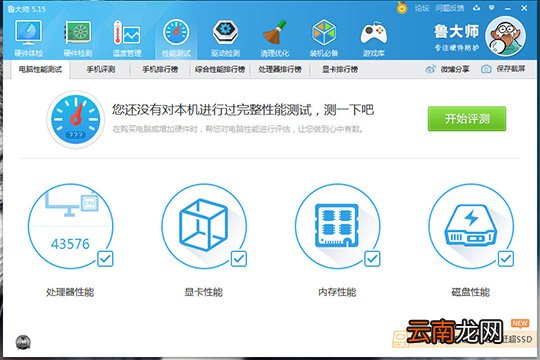Switch to the 处理器排行榜 tab
The height and width of the screenshot is (360, 540).
[x=280, y=70]
